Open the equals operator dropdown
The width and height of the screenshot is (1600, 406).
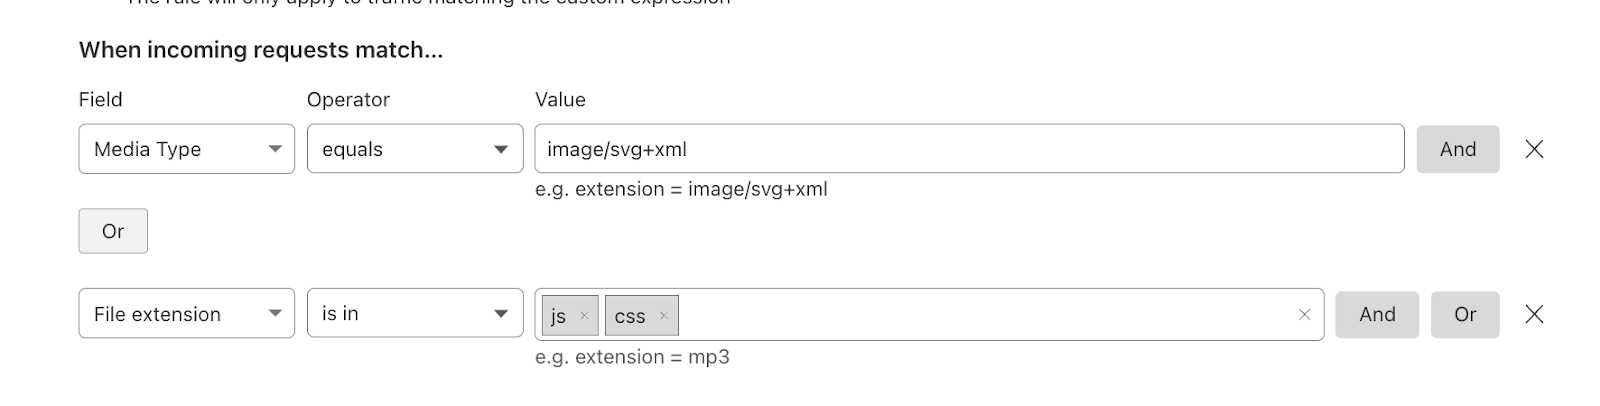(415, 149)
